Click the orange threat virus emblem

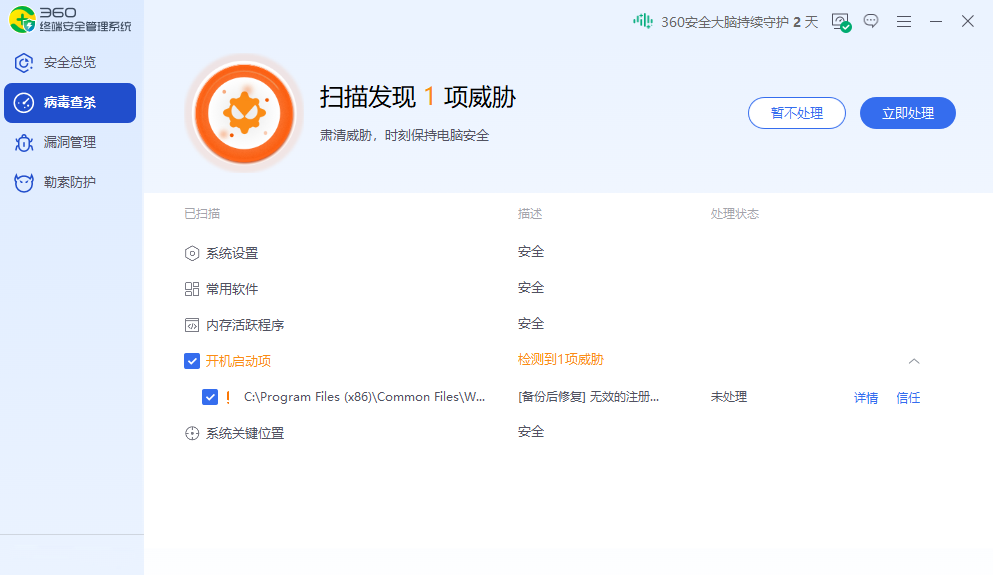click(244, 112)
